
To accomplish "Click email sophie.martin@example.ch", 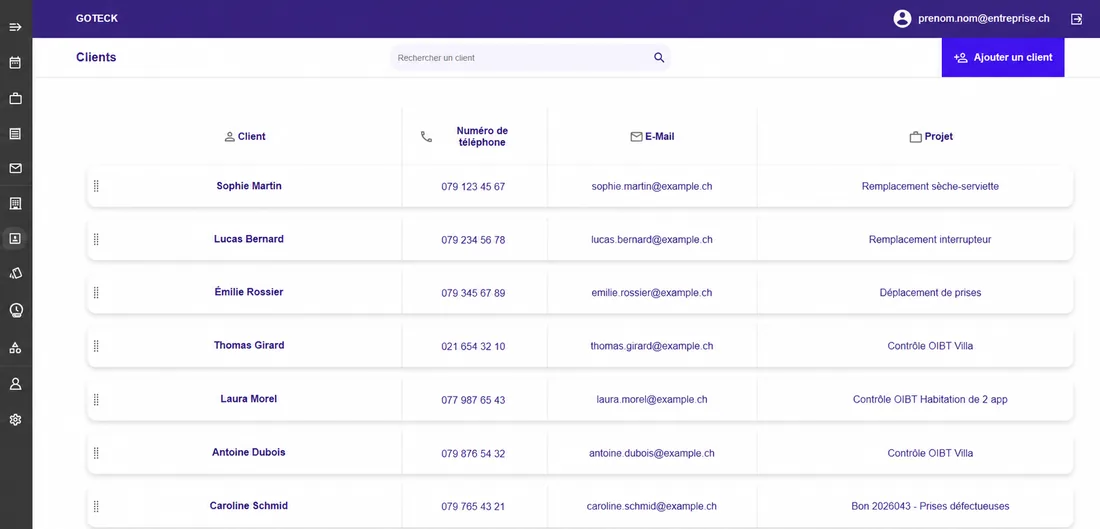I will 652,187.
